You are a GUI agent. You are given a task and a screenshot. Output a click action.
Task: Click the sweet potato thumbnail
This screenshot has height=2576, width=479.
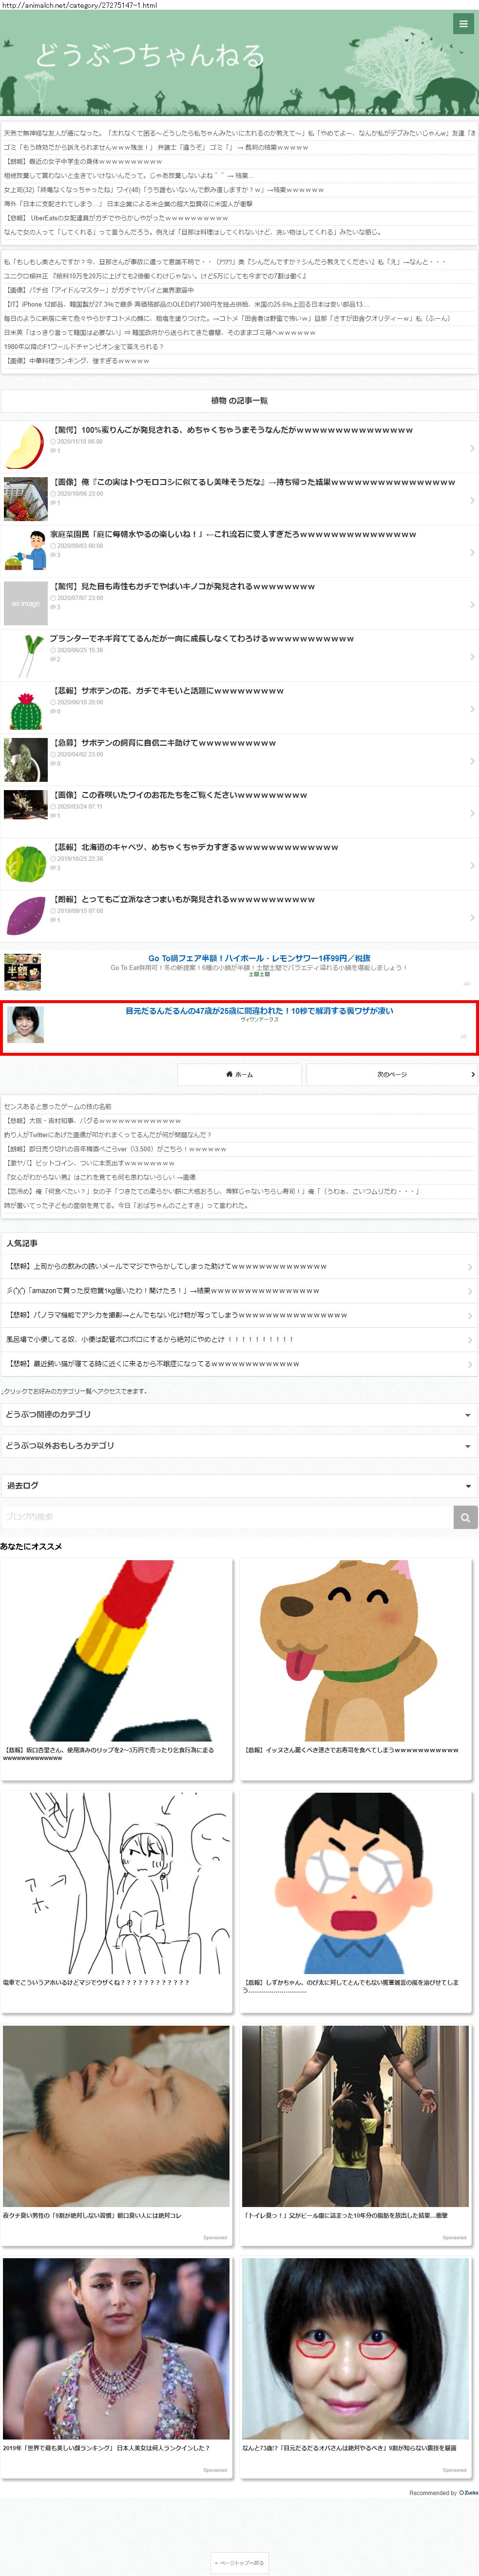(25, 916)
